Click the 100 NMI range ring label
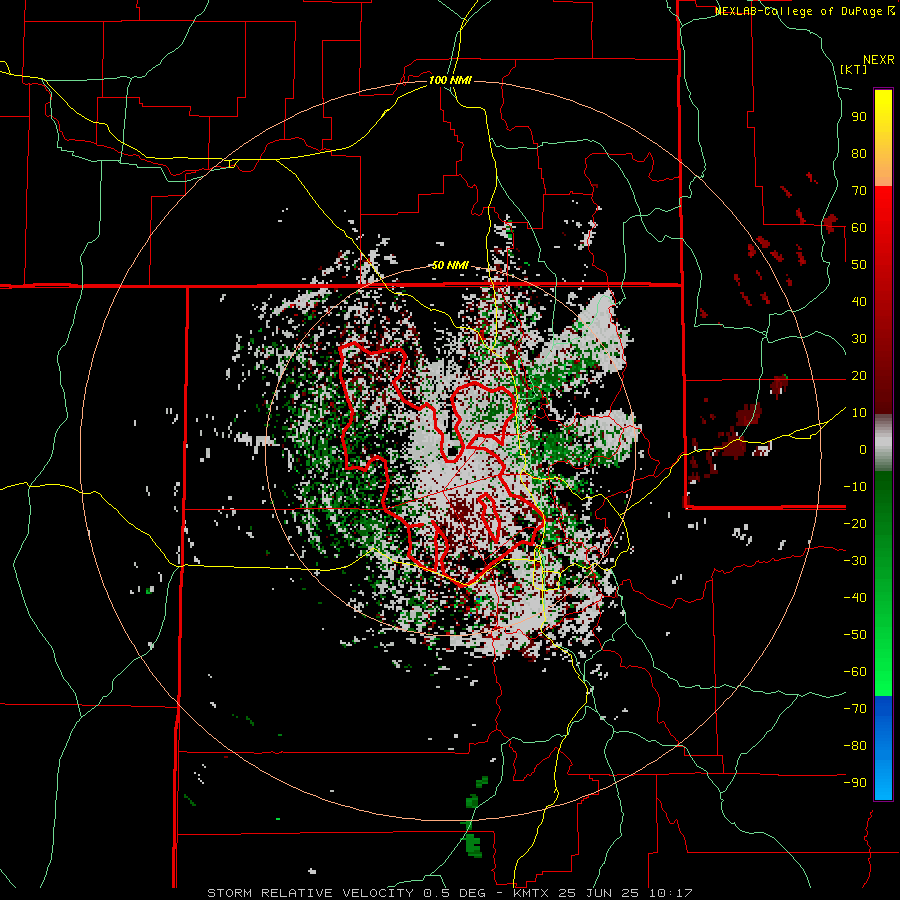 pos(450,80)
